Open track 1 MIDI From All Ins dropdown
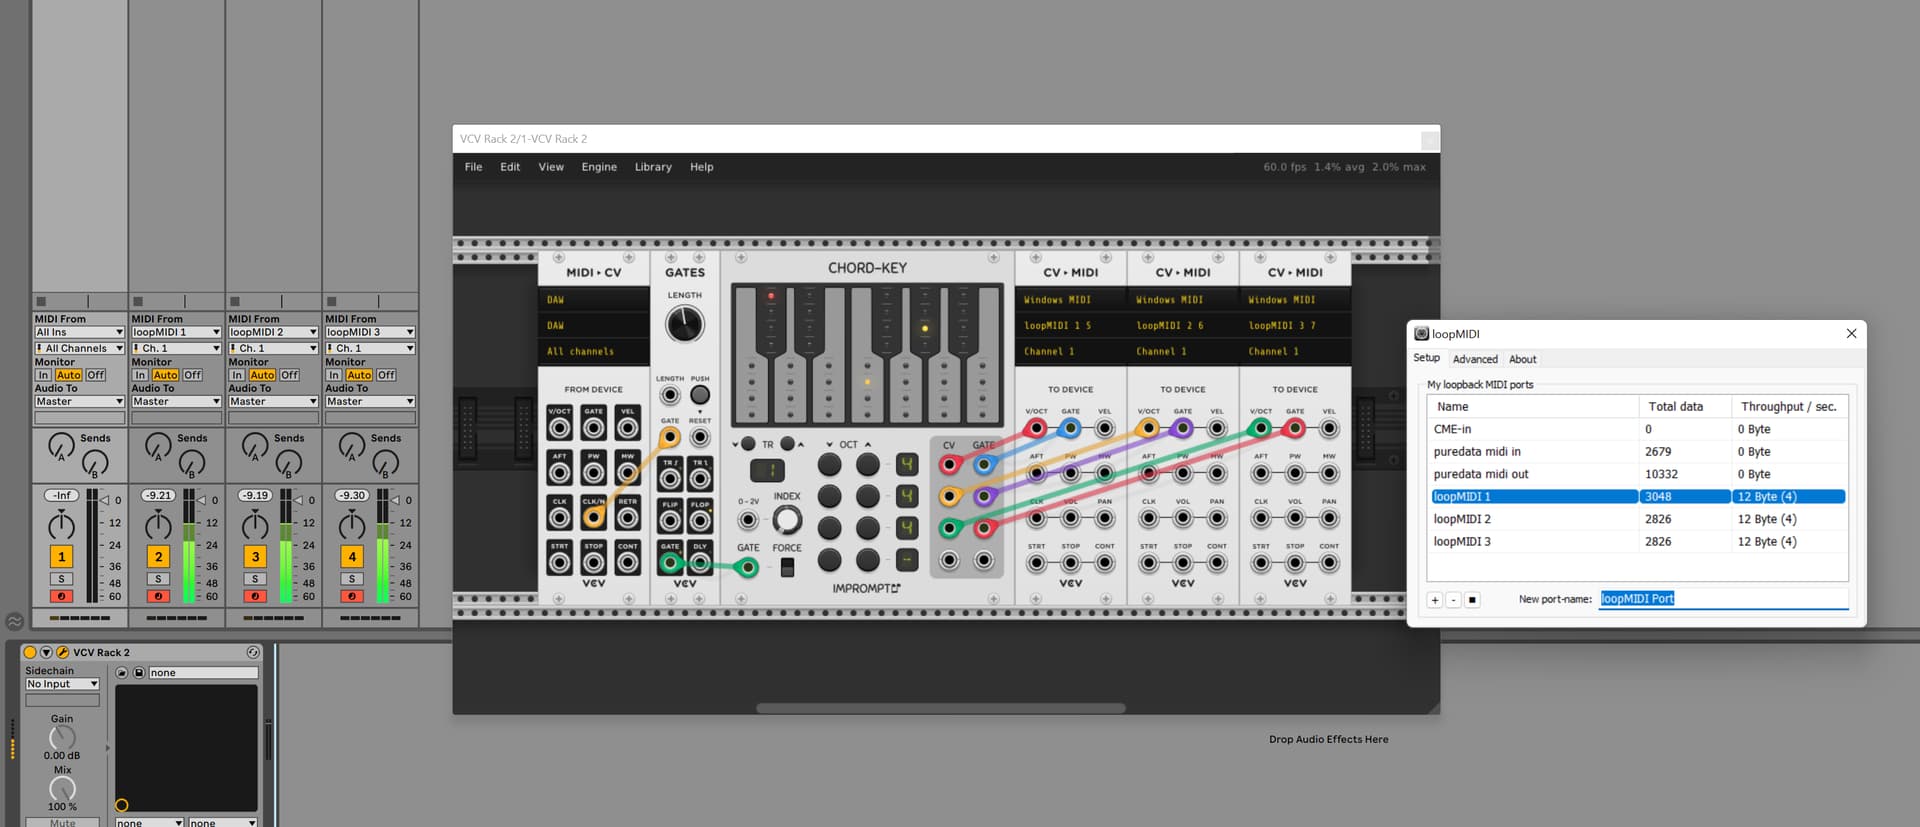The image size is (1920, 827). pyautogui.click(x=79, y=332)
